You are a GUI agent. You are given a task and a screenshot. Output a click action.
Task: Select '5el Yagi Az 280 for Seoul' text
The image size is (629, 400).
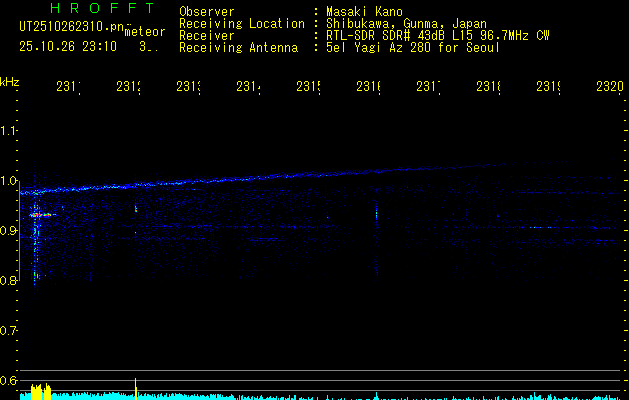(413, 48)
